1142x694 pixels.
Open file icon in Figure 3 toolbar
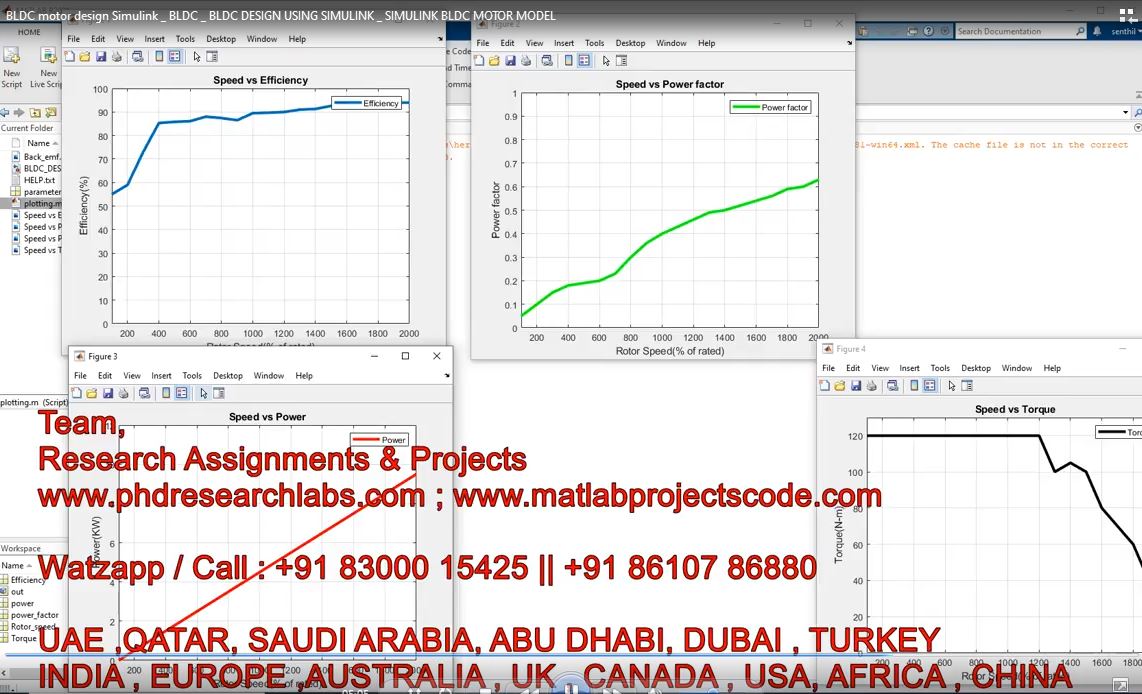tap(92, 394)
